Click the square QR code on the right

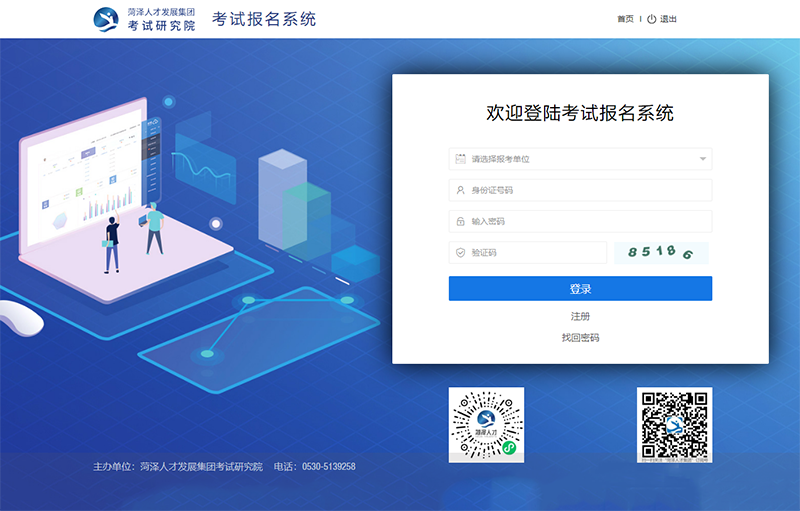pyautogui.click(x=674, y=424)
